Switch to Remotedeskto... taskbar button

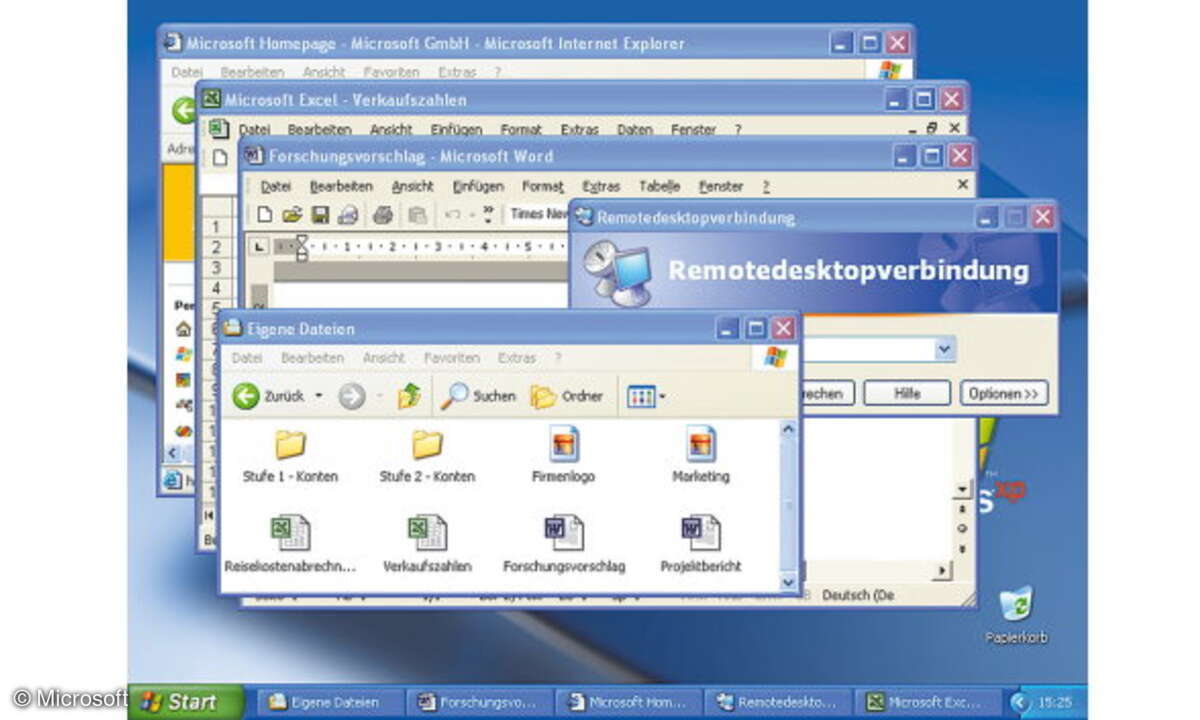click(778, 702)
